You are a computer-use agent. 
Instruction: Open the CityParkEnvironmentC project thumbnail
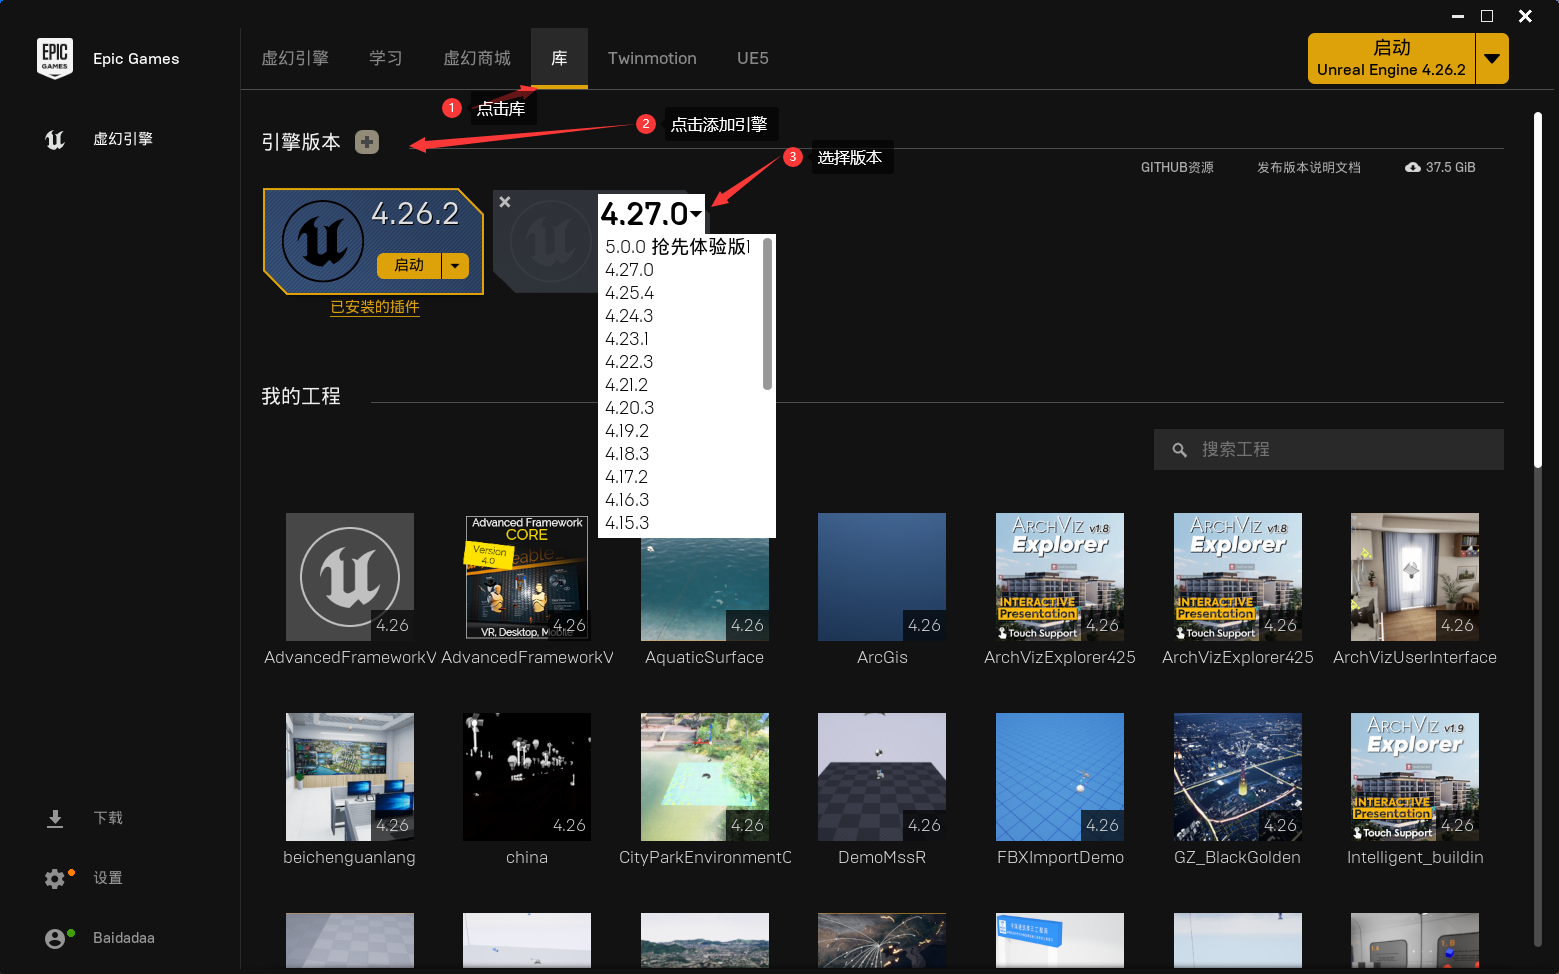(705, 777)
